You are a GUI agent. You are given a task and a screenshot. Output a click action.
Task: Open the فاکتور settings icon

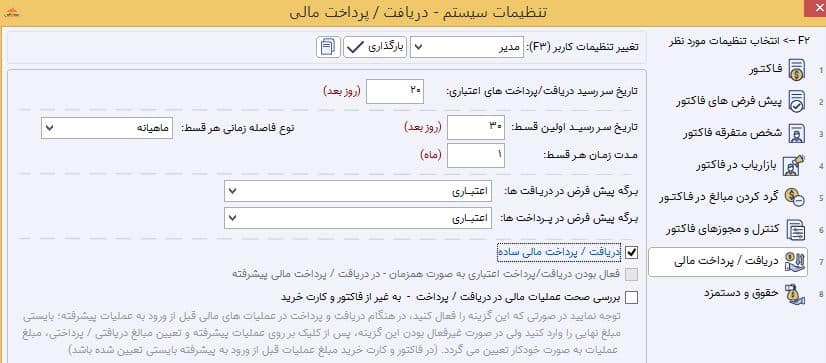[x=795, y=69]
